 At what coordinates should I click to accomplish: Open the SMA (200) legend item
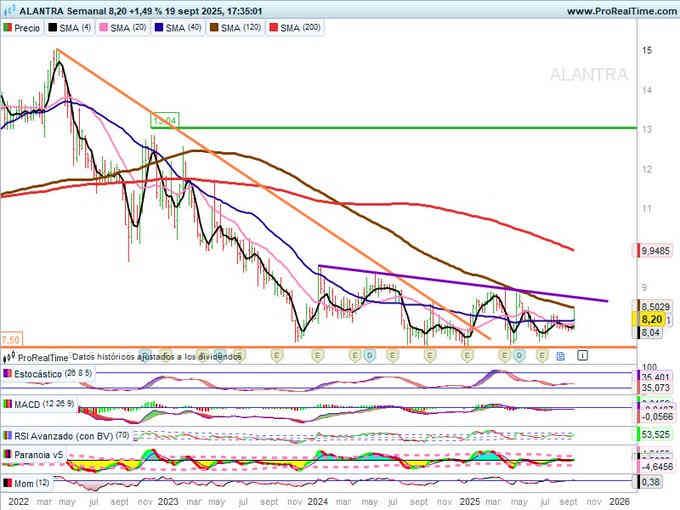tap(295, 28)
